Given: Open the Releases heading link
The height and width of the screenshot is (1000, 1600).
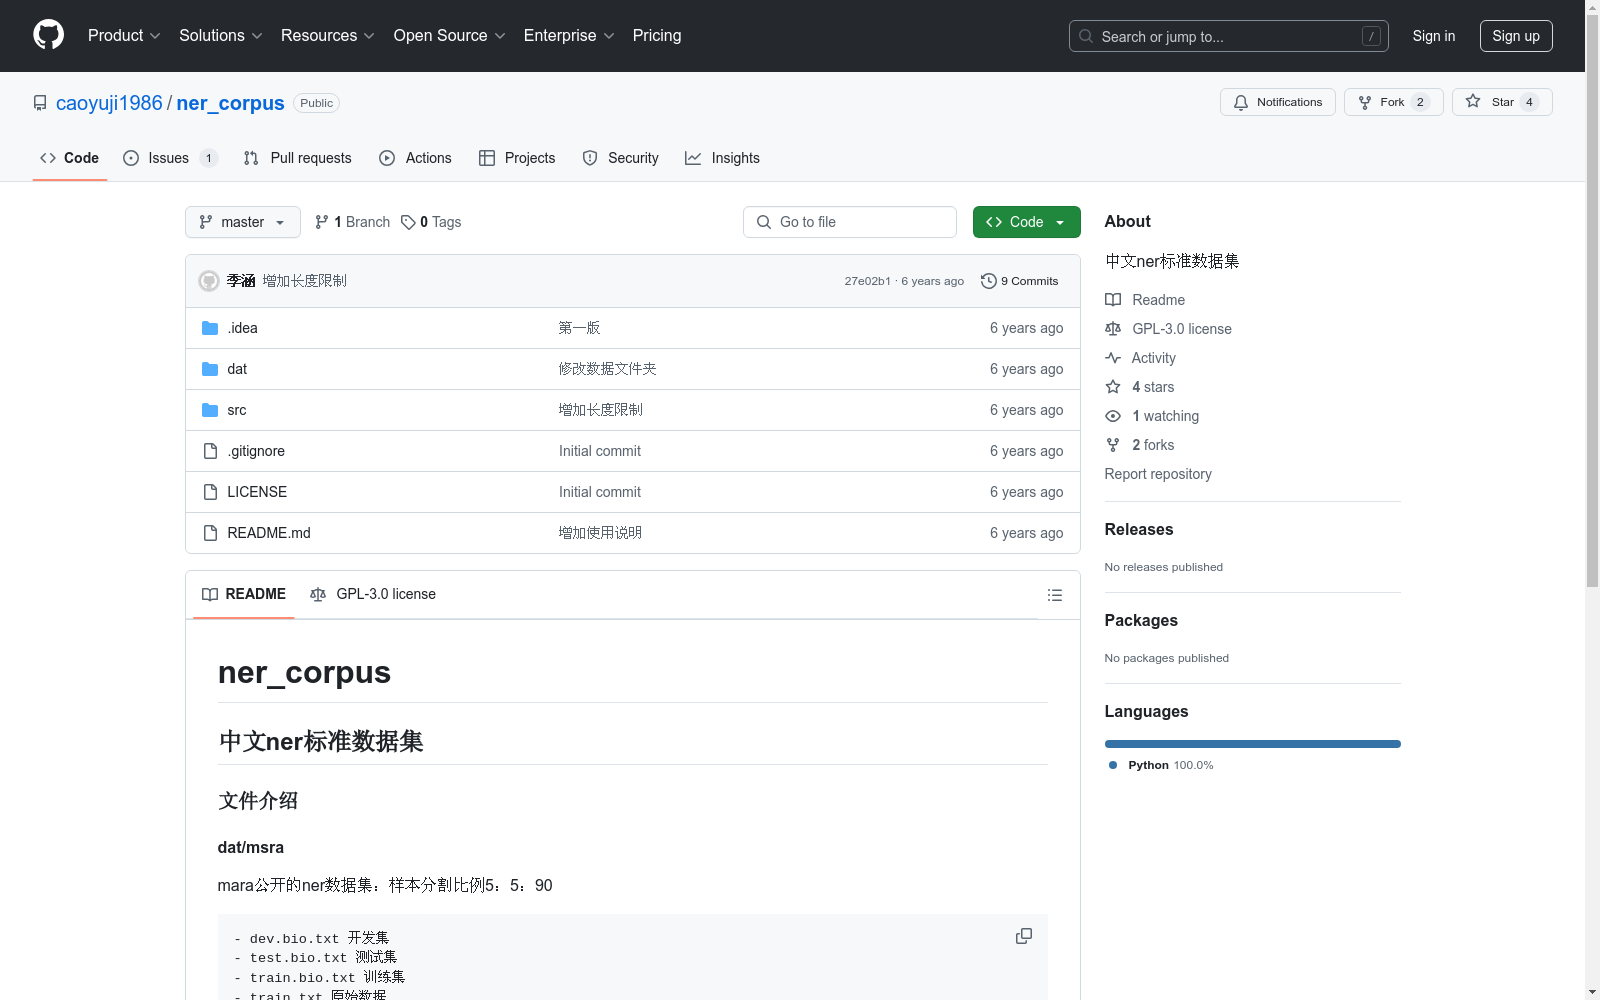Looking at the screenshot, I should tap(1139, 530).
